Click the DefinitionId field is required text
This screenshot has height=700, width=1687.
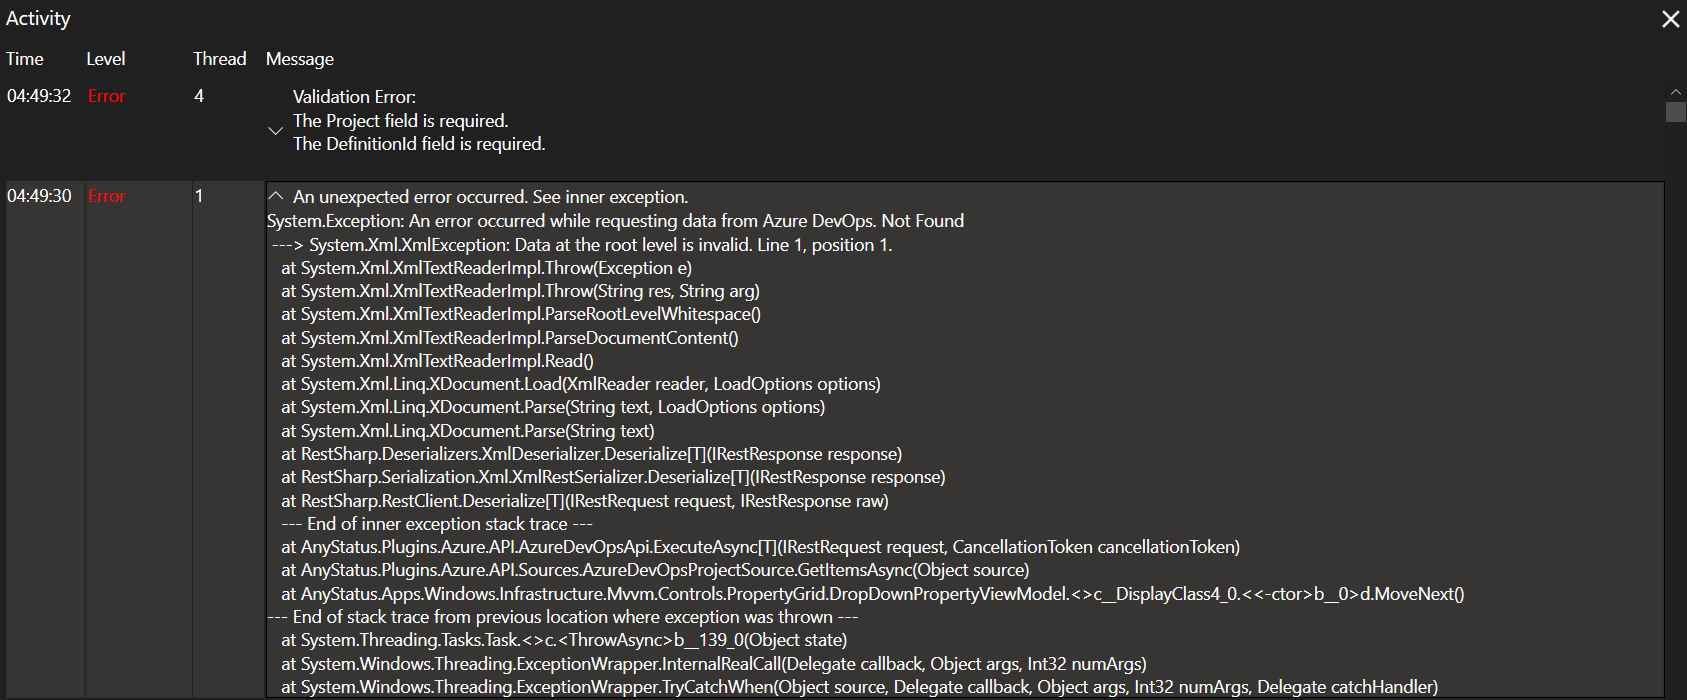coord(419,143)
